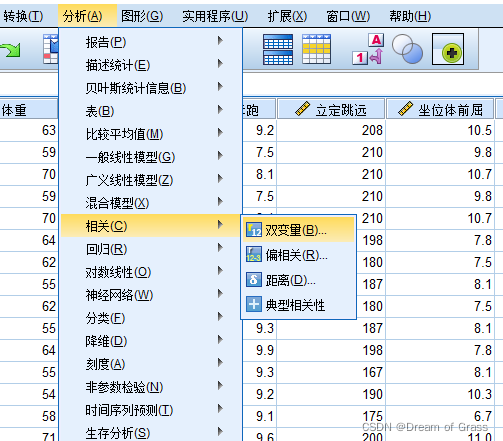Image resolution: width=503 pixels, height=441 pixels.
Task: Select the cell with value 6.7
Action: tap(440, 416)
